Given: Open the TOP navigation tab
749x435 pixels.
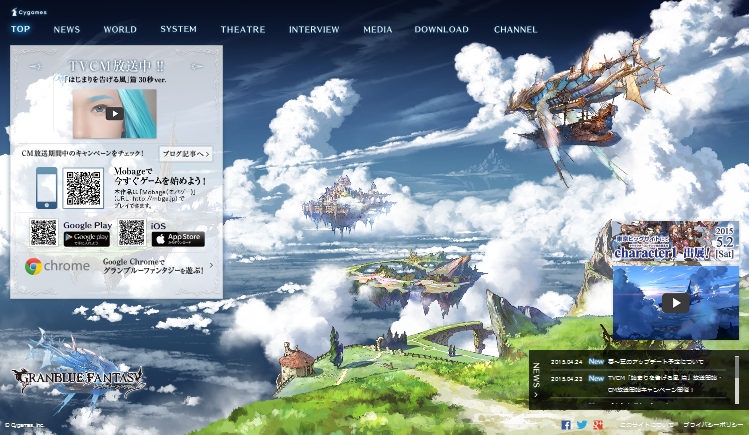Looking at the screenshot, I should tap(21, 29).
